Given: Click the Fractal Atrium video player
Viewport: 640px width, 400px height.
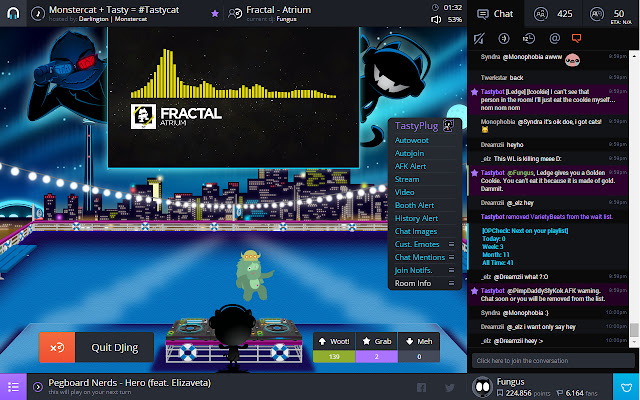Looking at the screenshot, I should point(233,97).
